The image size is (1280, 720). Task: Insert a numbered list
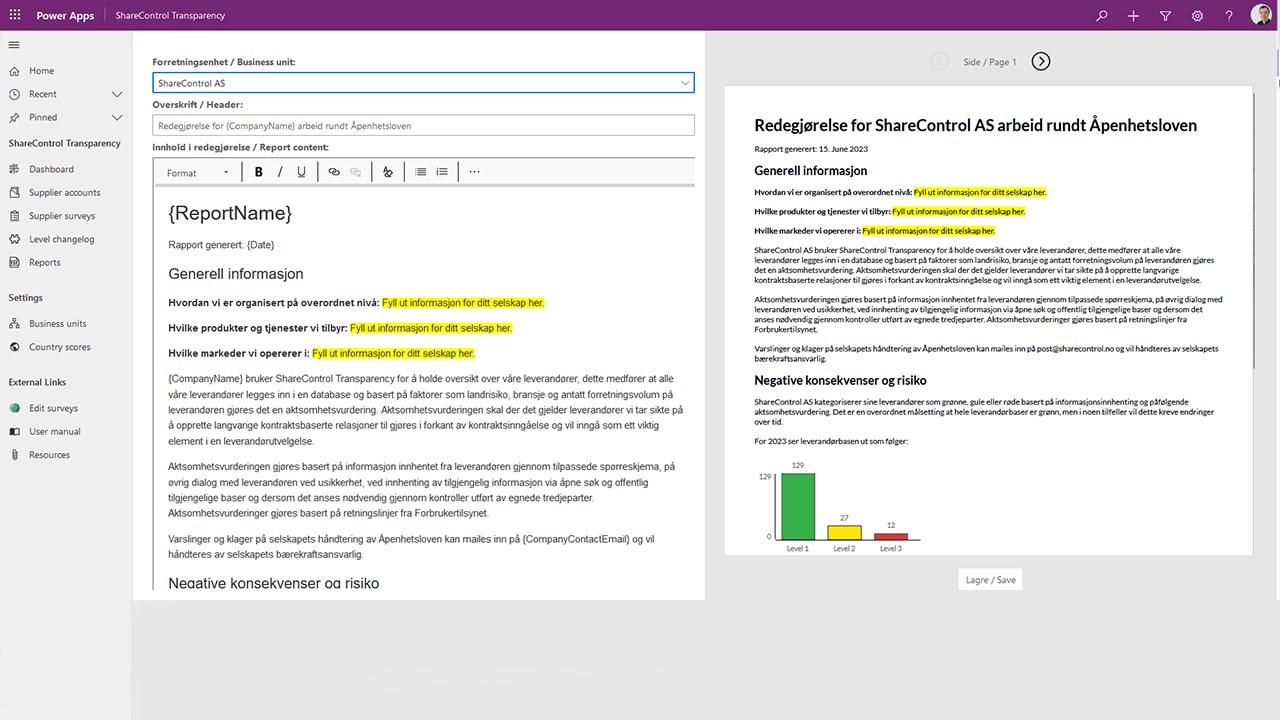click(442, 172)
